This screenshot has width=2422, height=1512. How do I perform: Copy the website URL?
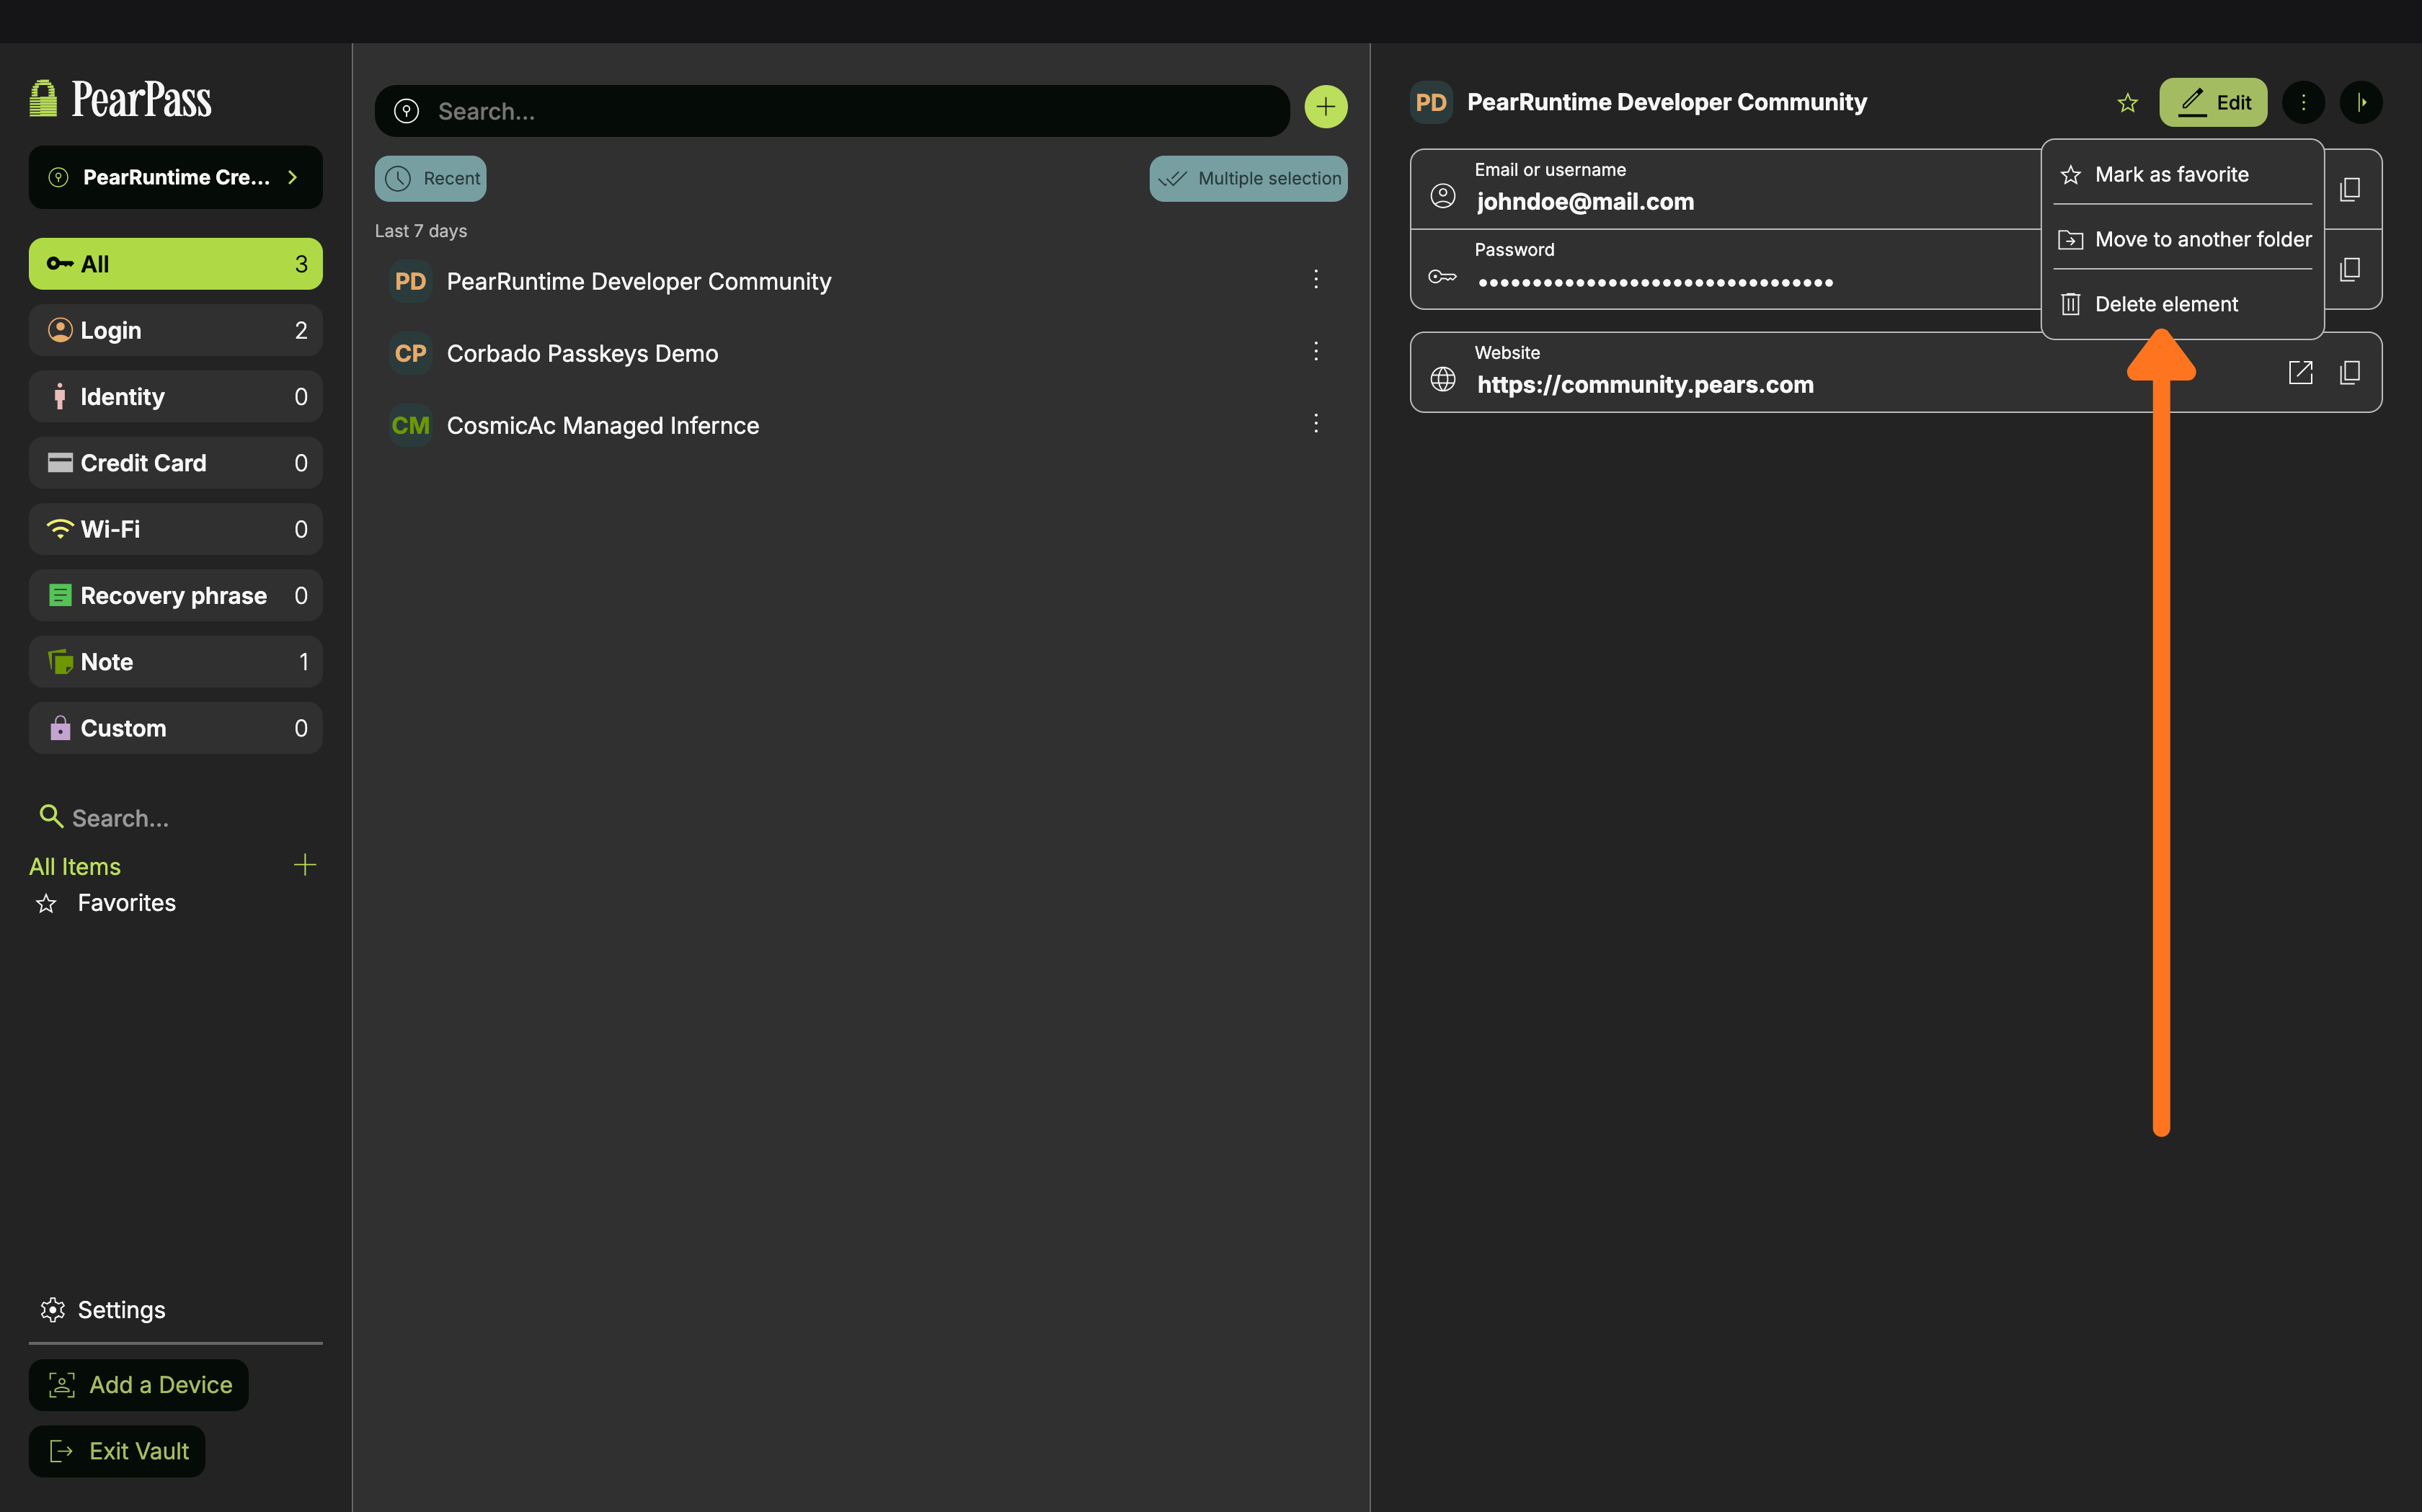click(2350, 373)
